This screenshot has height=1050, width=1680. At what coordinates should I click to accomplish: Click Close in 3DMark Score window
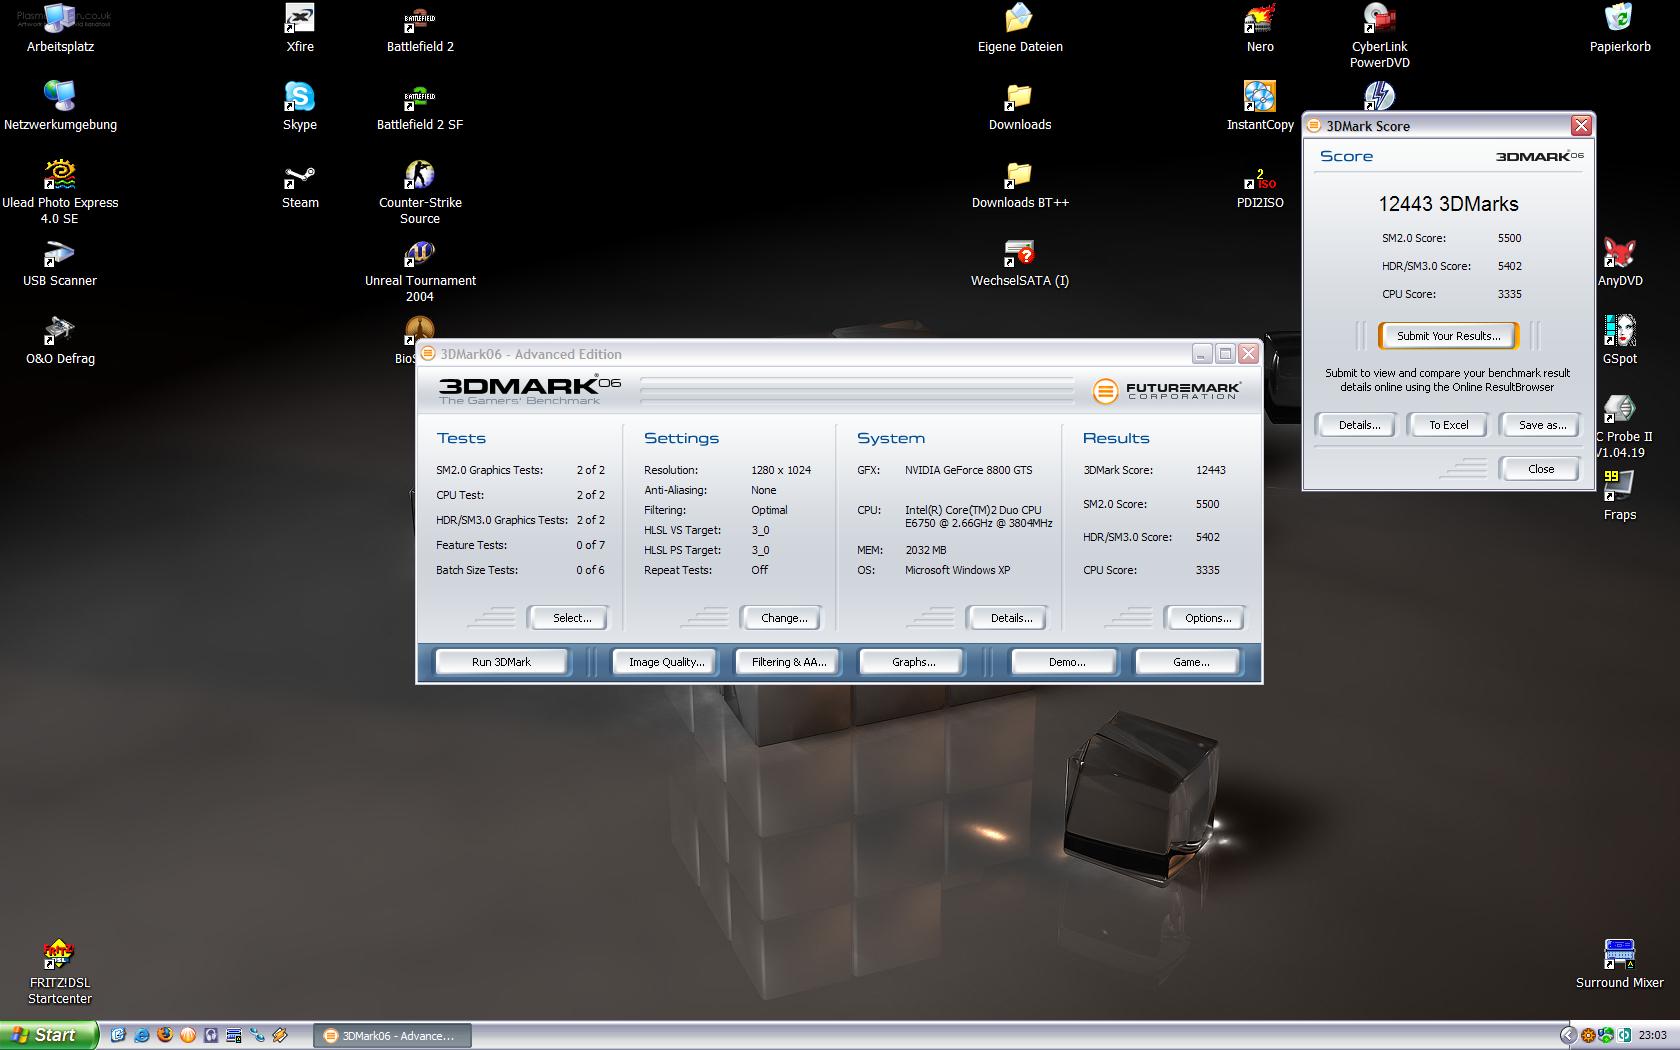click(x=1540, y=469)
